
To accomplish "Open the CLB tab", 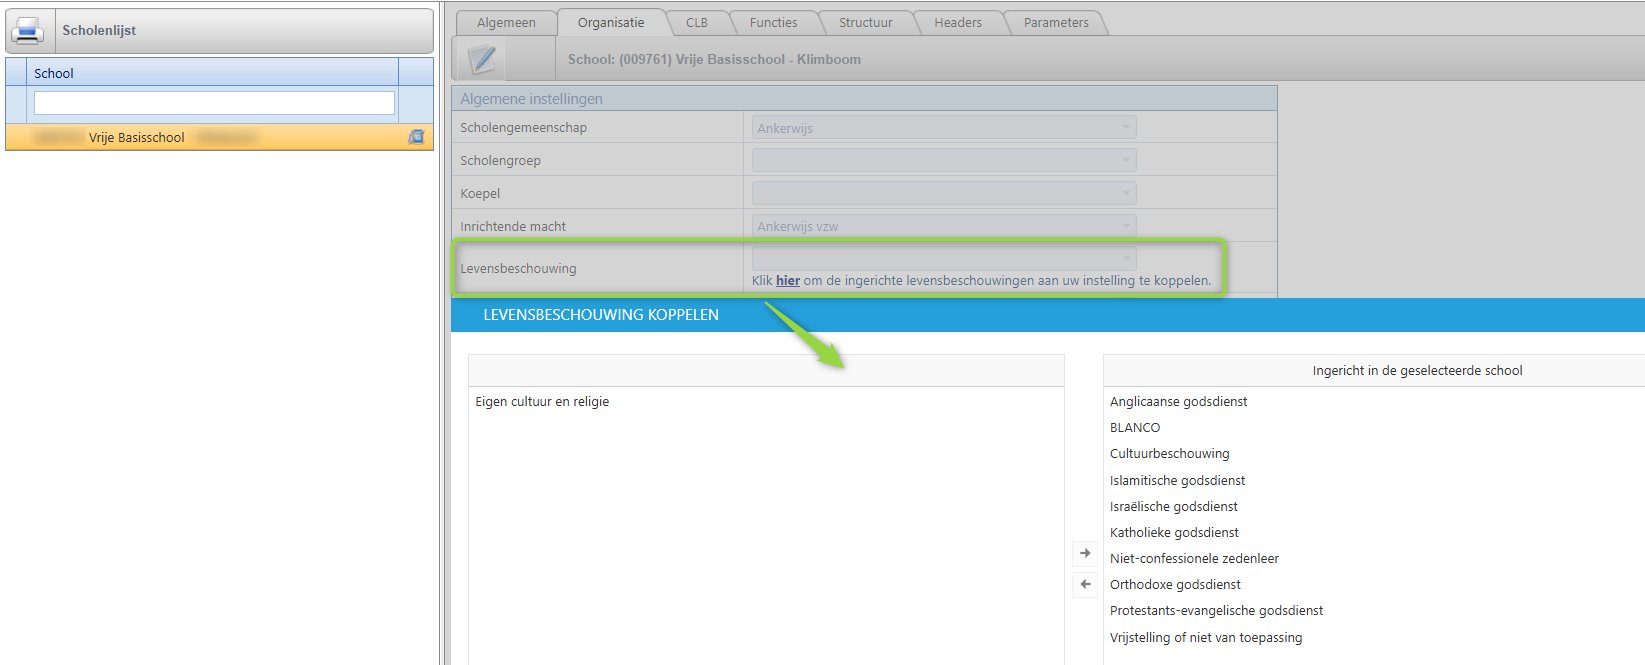I will [x=697, y=22].
